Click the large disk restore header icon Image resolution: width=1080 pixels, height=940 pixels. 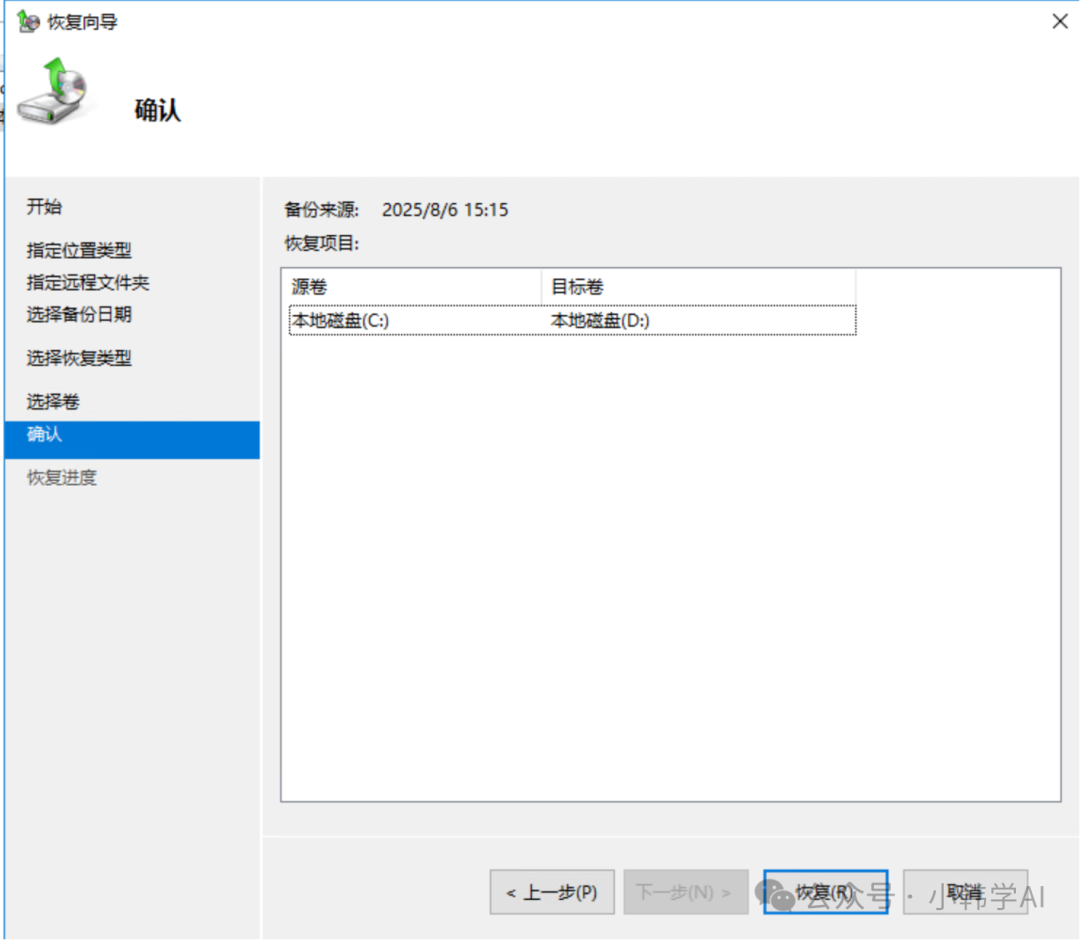click(x=54, y=92)
